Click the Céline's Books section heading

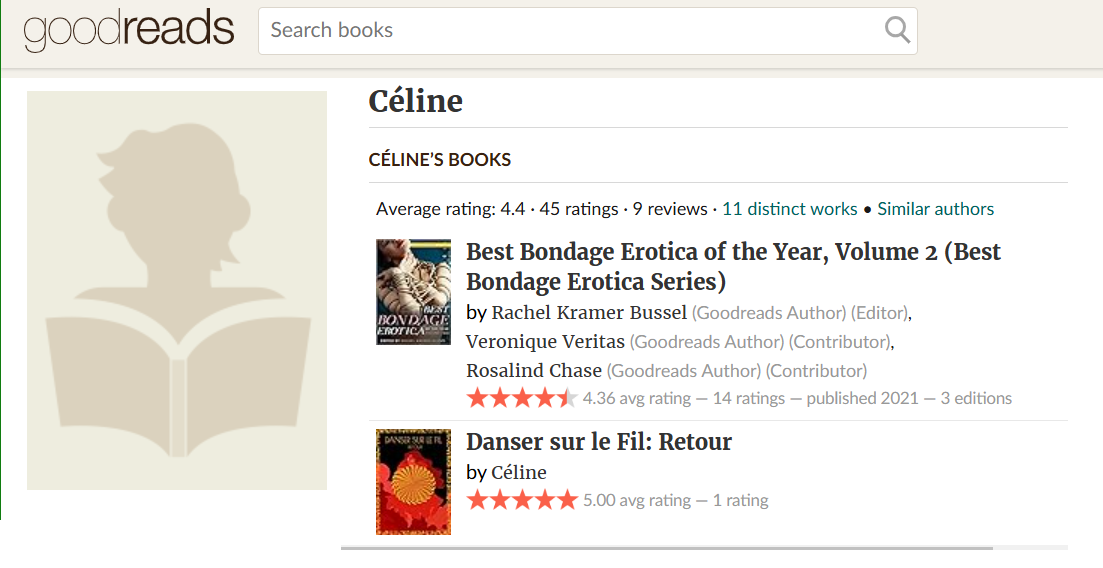pyautogui.click(x=440, y=160)
